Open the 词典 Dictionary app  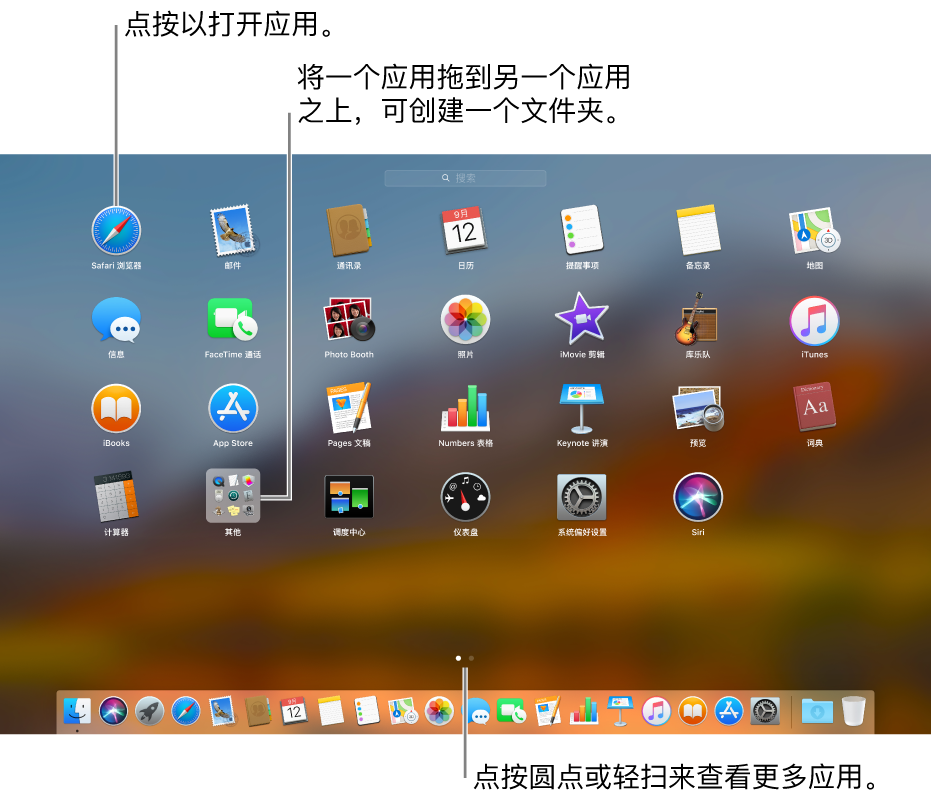(814, 408)
